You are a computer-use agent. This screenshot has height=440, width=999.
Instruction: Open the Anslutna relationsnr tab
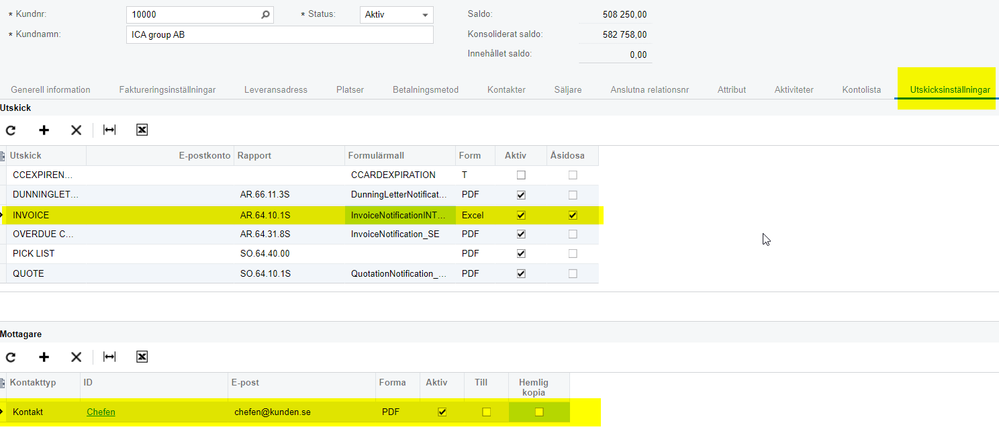(x=650, y=90)
